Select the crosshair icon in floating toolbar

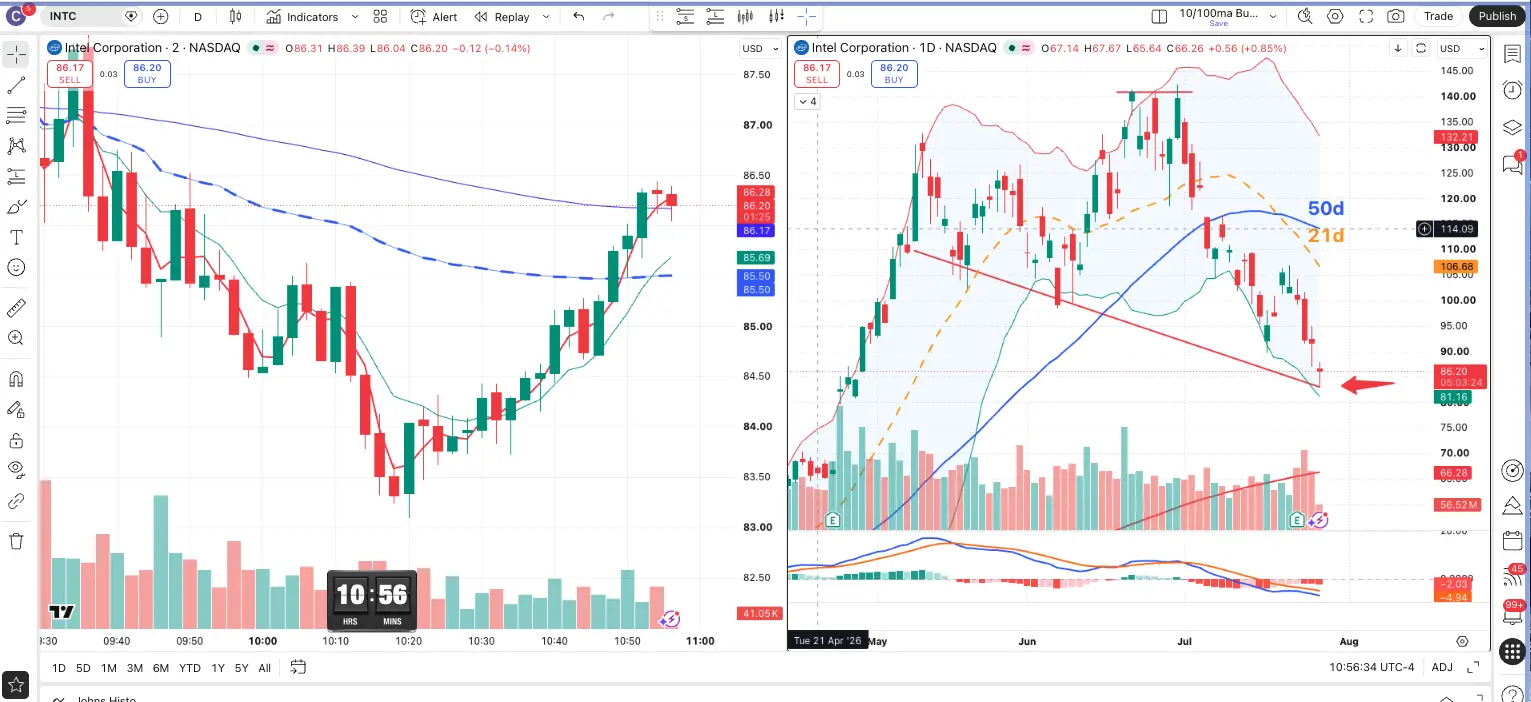click(x=806, y=16)
